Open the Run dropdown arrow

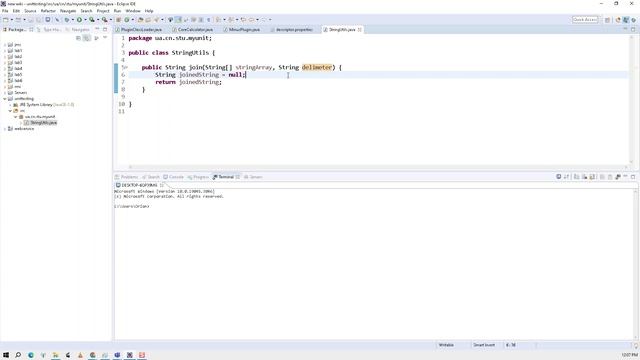tap(85, 20)
